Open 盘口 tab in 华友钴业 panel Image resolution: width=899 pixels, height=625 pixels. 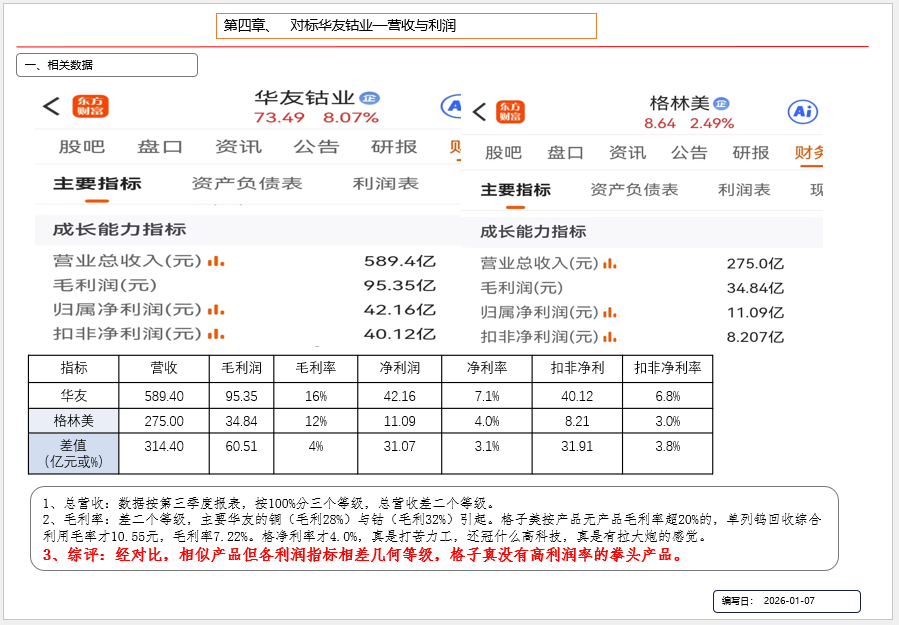coord(160,147)
